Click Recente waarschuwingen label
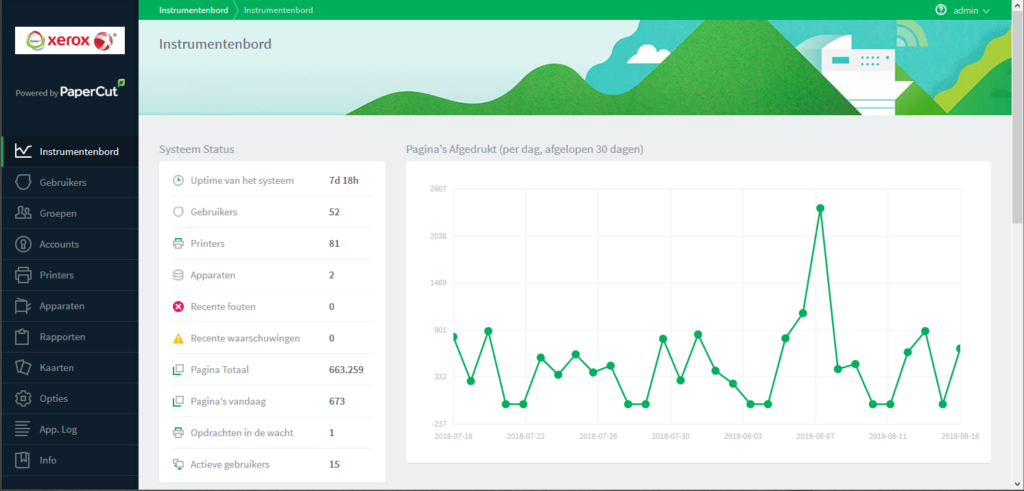 pyautogui.click(x=245, y=338)
